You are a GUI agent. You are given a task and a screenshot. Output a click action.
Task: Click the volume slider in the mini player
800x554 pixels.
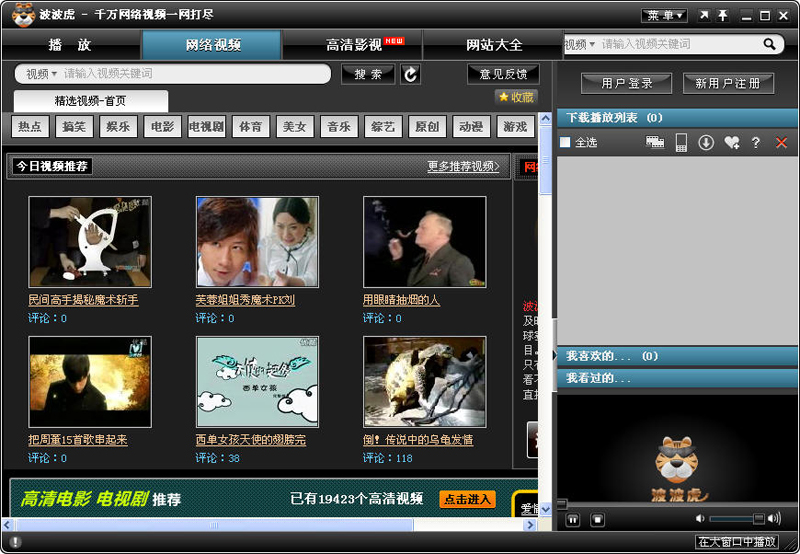736,519
